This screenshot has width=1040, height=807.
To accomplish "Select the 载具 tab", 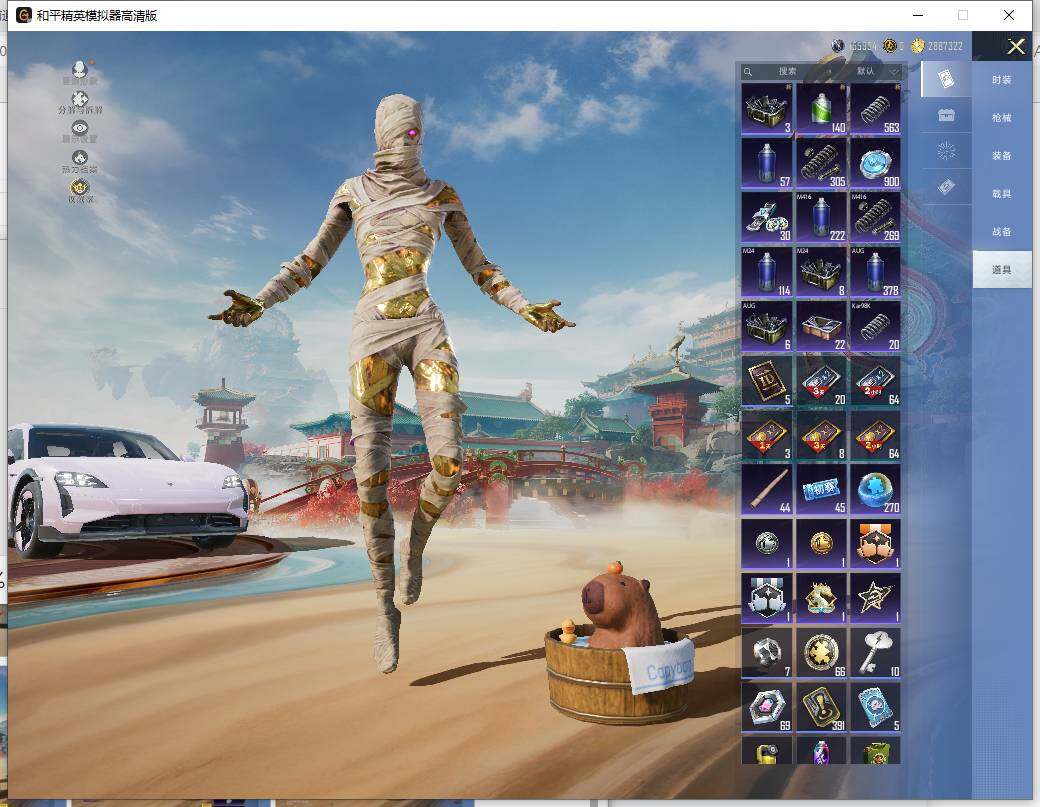I will point(1002,194).
